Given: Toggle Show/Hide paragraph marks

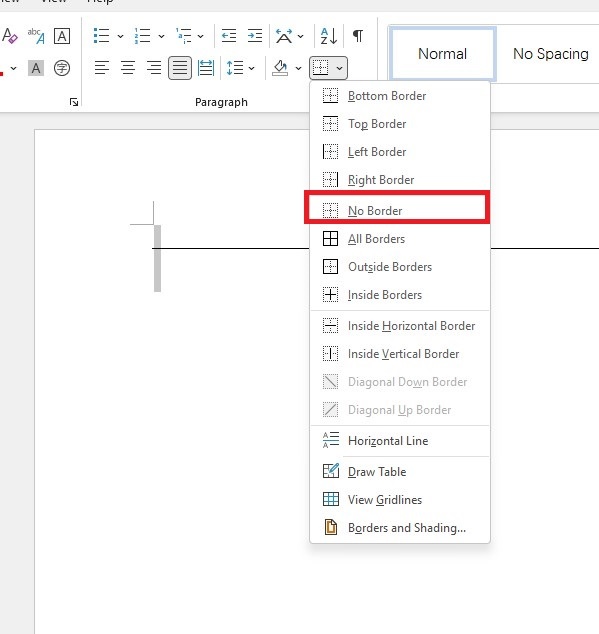Looking at the screenshot, I should point(358,36).
